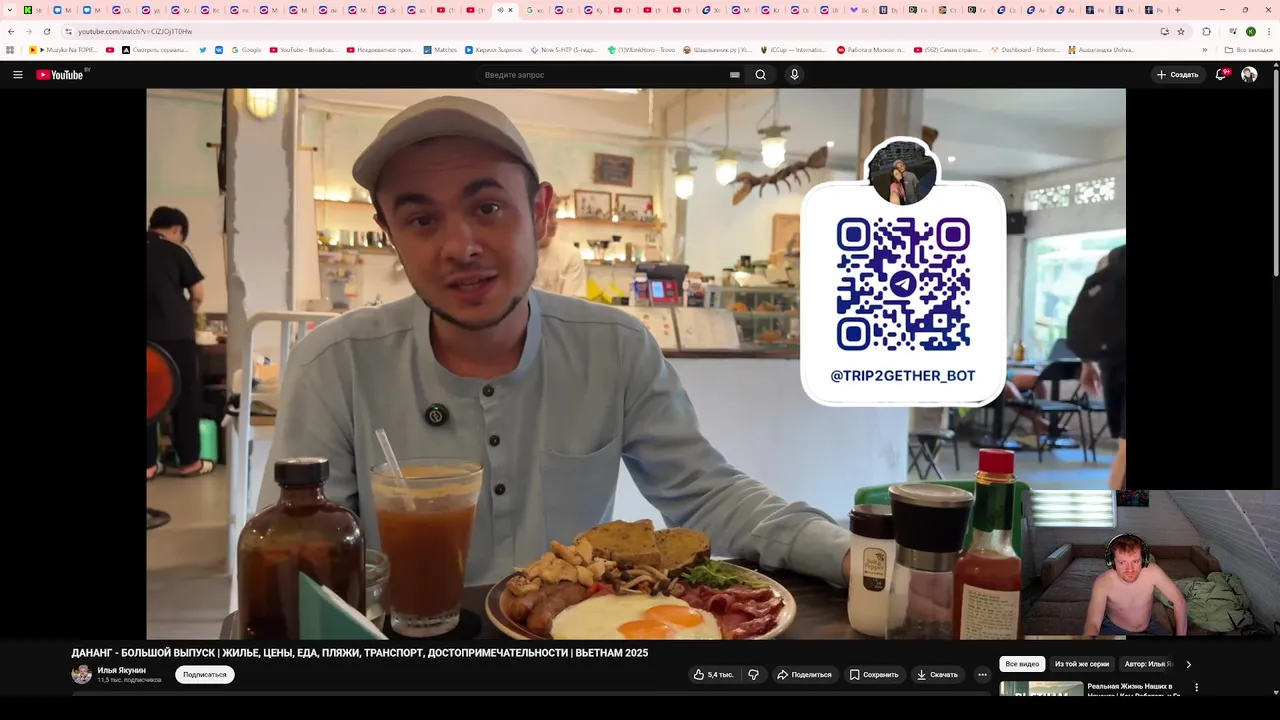This screenshot has width=1280, height=720.
Task: Open the Работа в Москве bookmark
Action: (871, 49)
